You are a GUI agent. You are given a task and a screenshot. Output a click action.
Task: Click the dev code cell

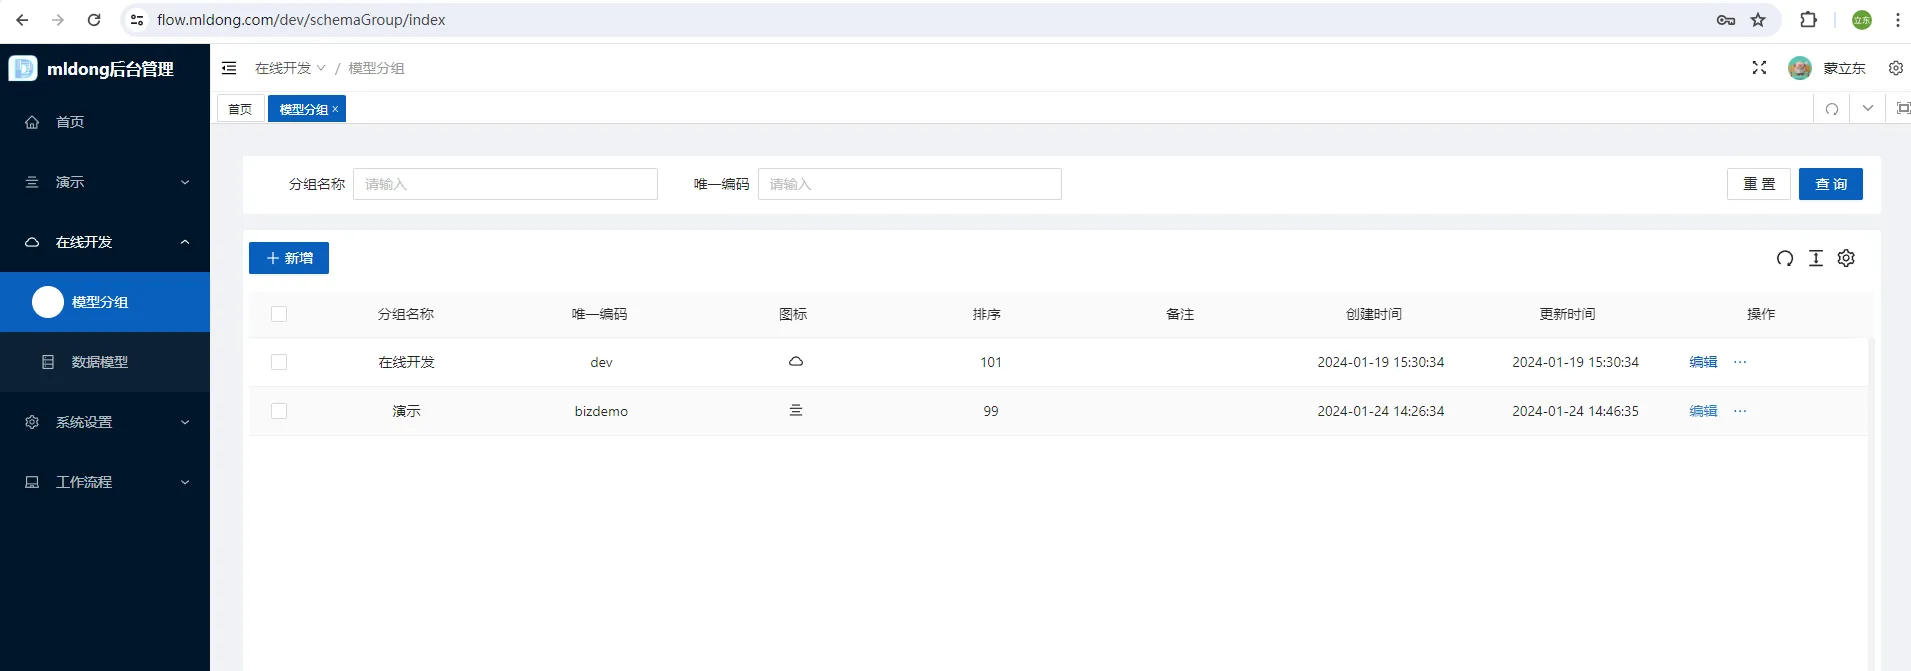601,362
